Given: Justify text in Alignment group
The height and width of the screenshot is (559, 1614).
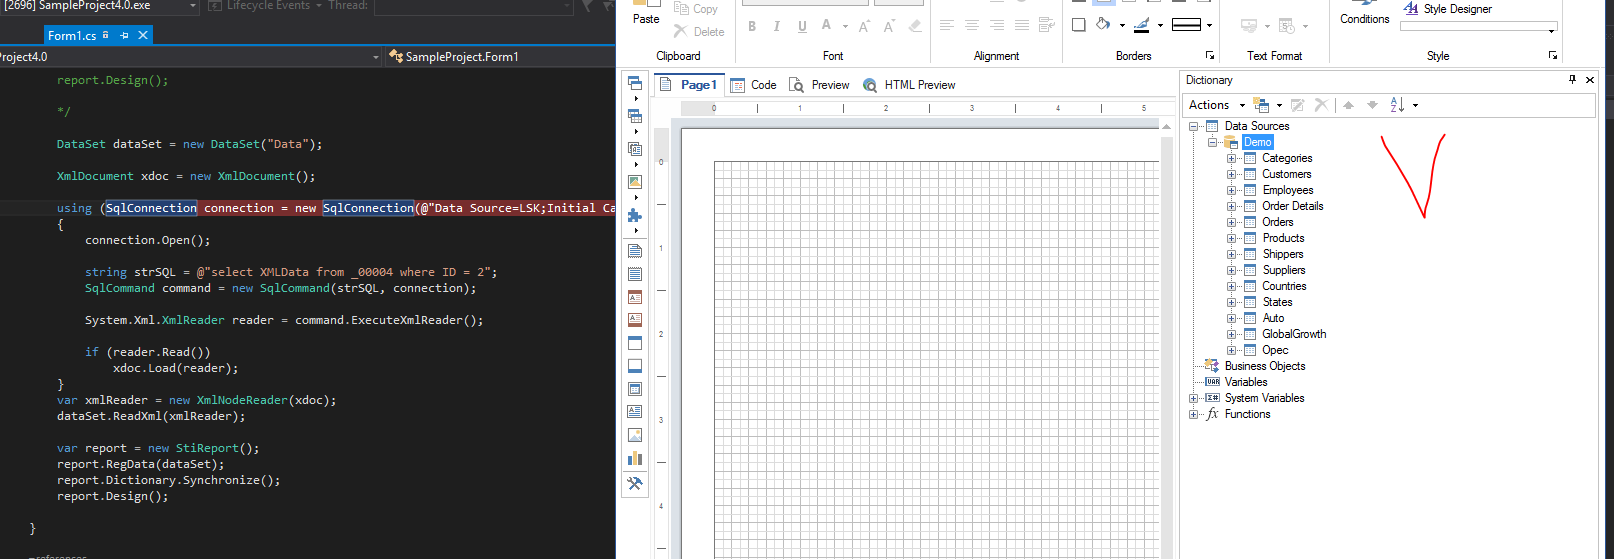Looking at the screenshot, I should point(1021,25).
